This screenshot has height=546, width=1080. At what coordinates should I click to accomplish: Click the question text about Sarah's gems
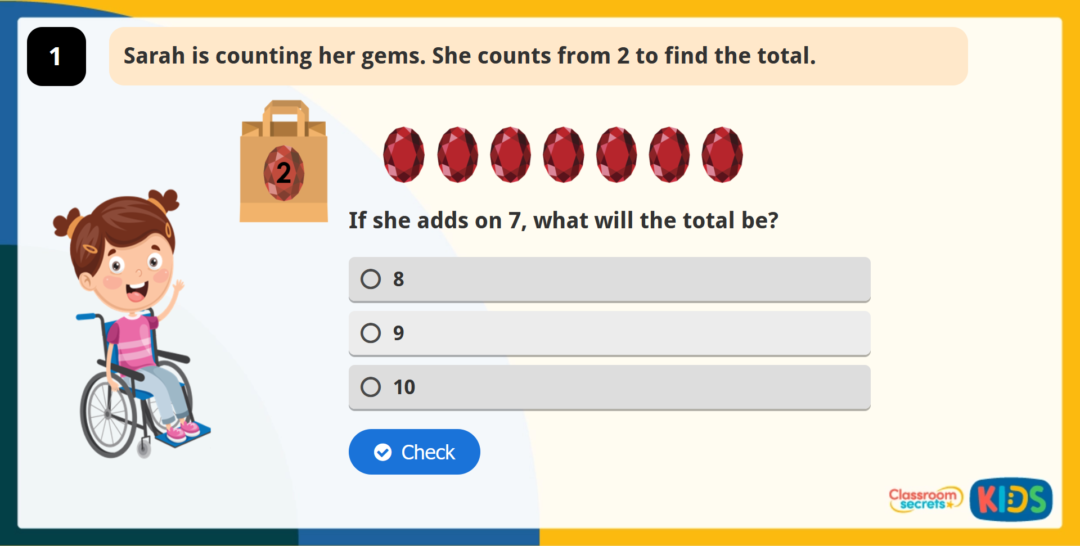(469, 56)
